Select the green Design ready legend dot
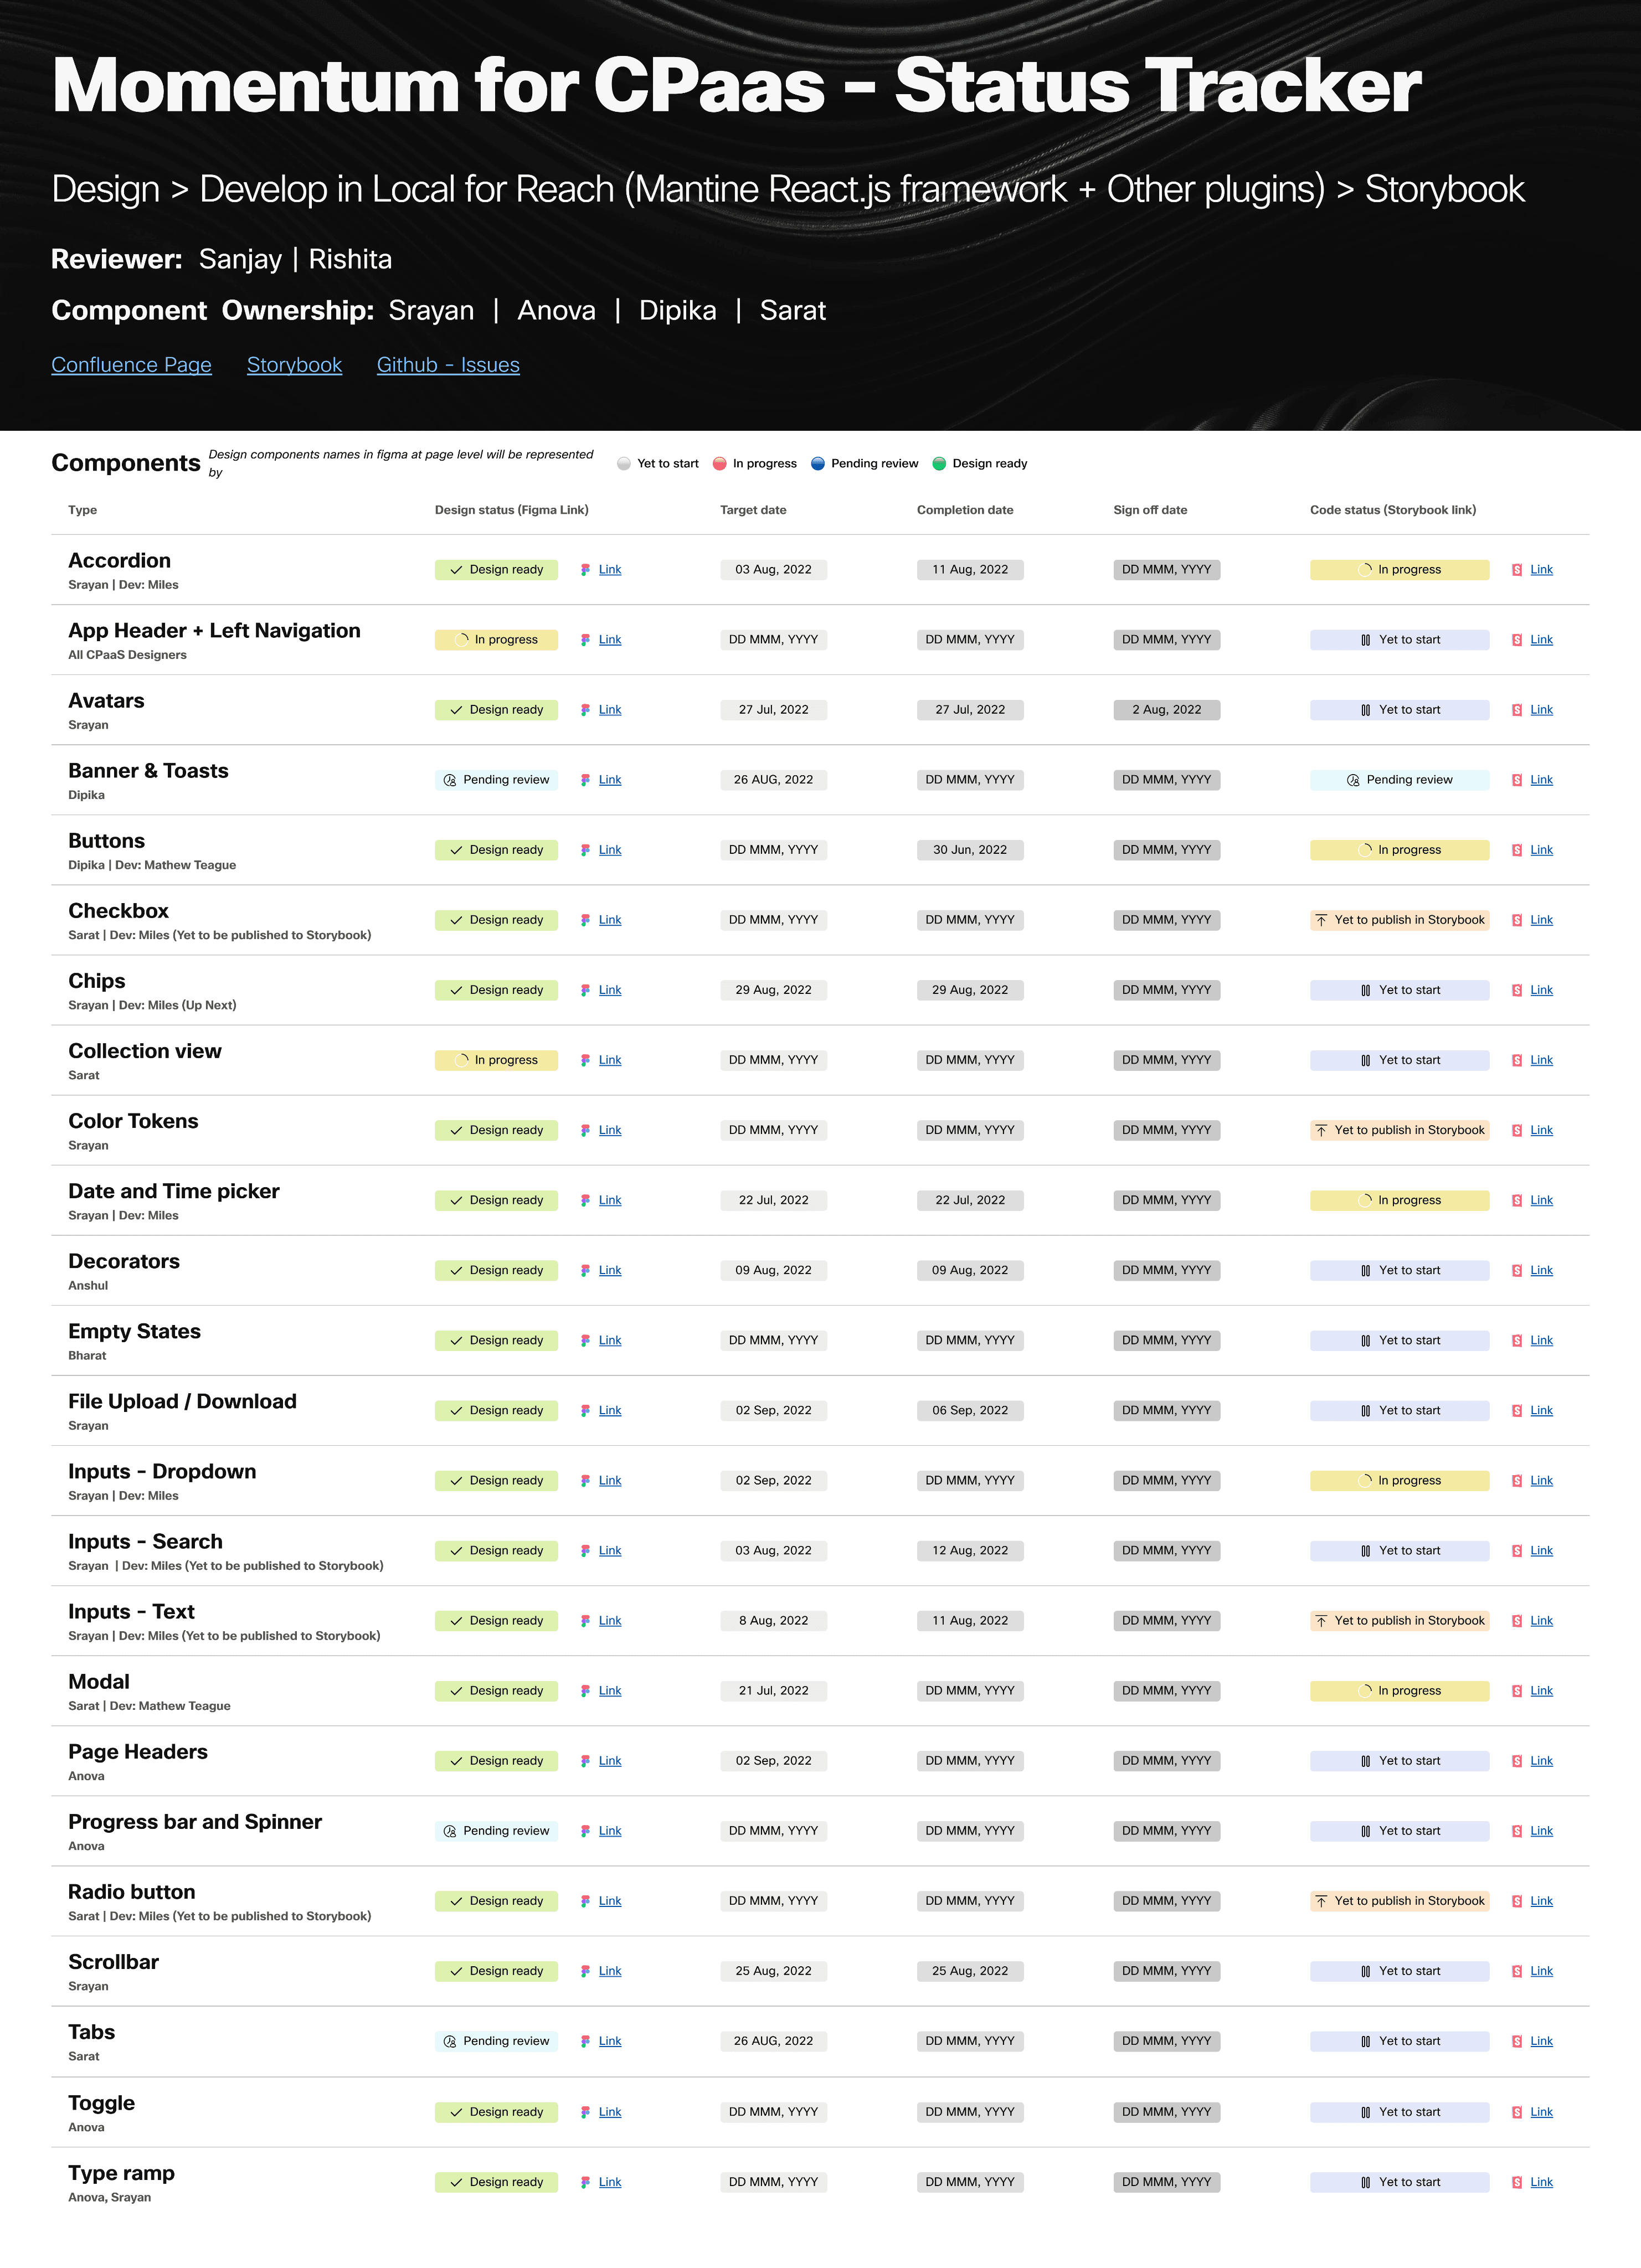 (x=939, y=464)
